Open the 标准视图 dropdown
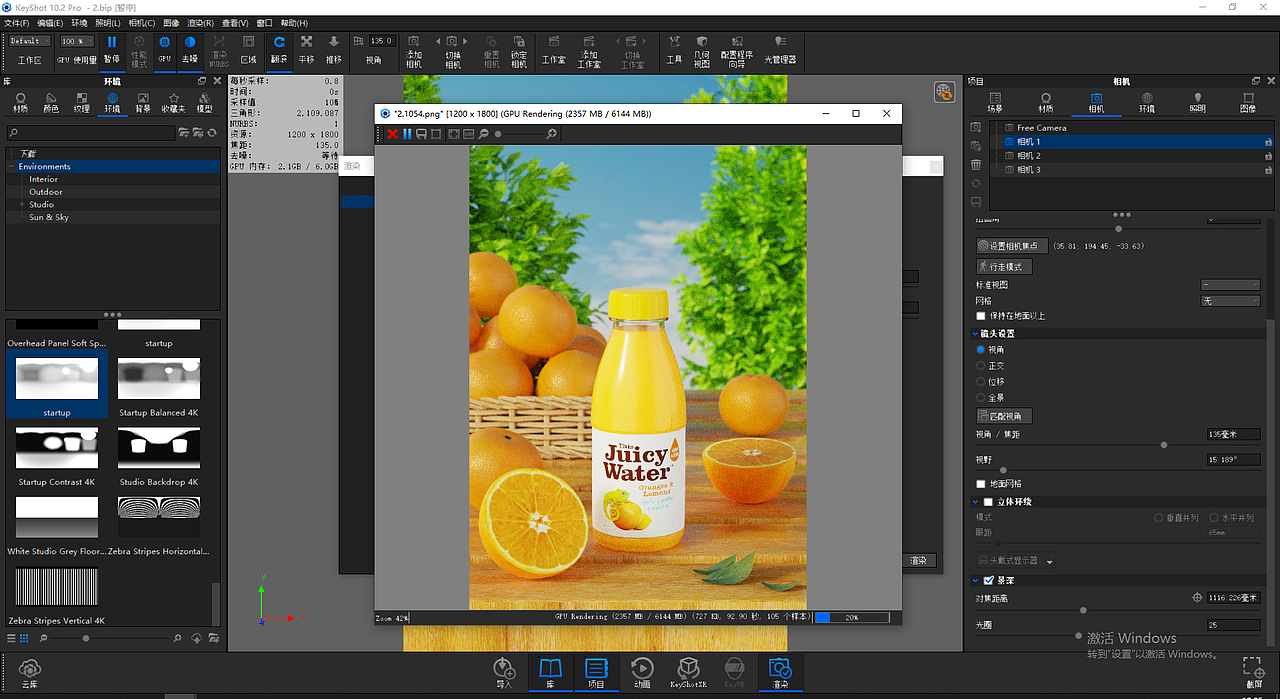 1229,285
